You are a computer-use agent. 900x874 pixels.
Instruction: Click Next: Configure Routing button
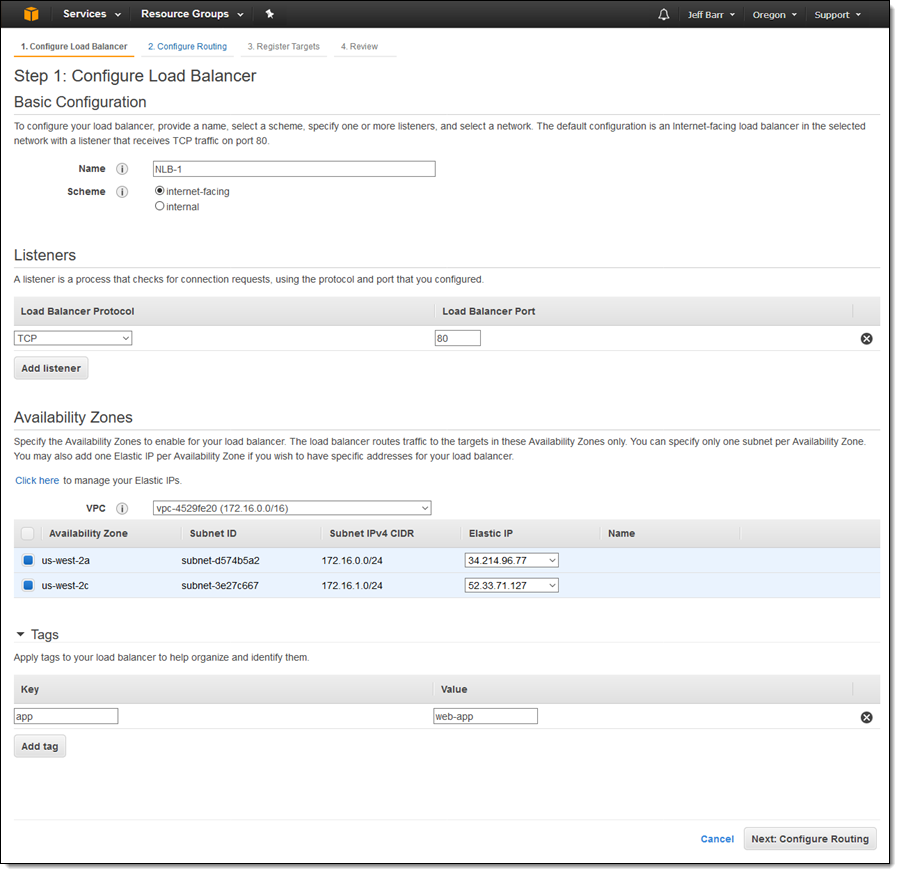810,839
